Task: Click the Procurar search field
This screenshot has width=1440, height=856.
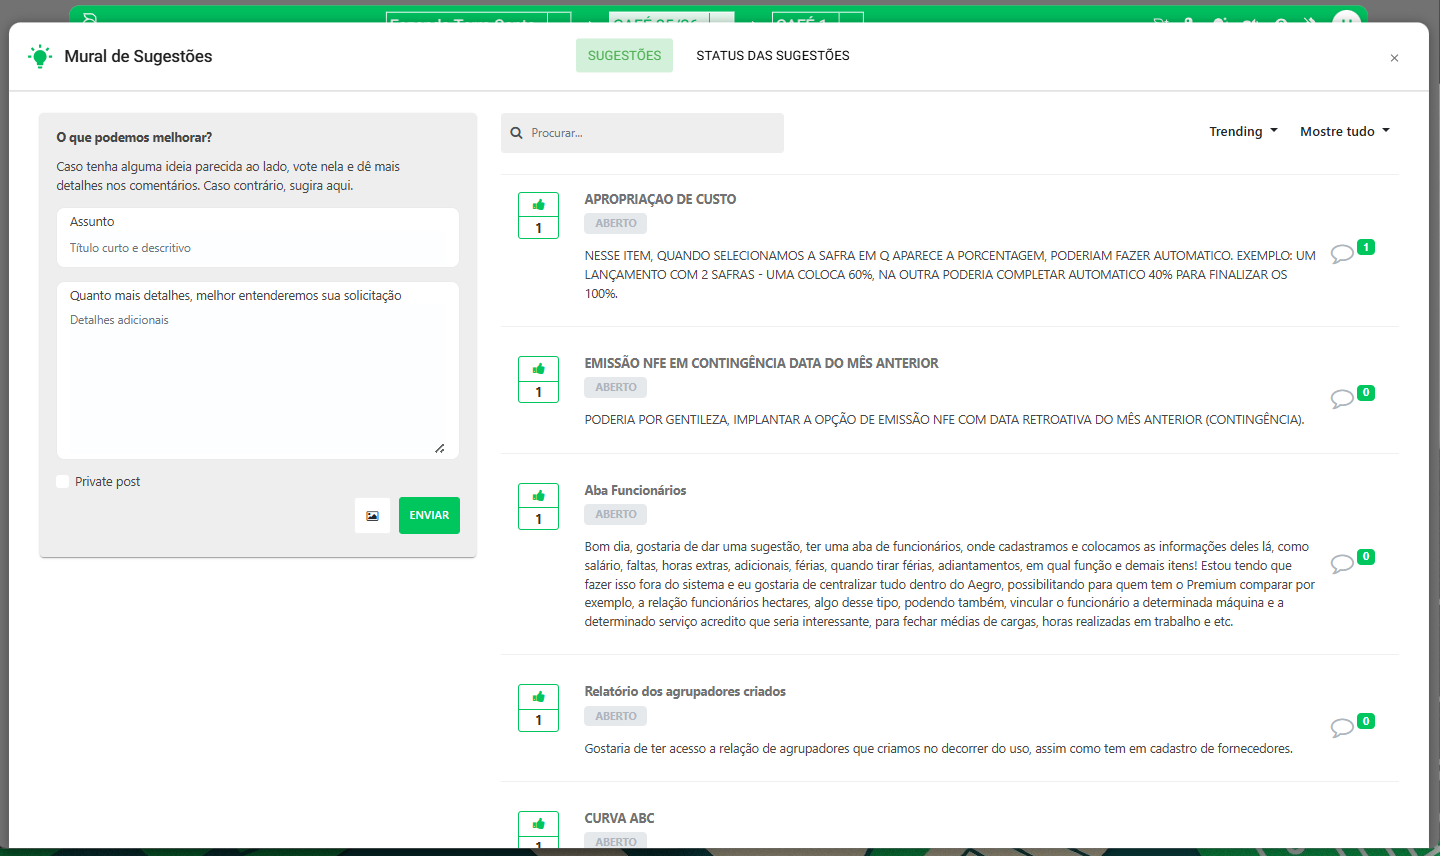Action: [650, 133]
